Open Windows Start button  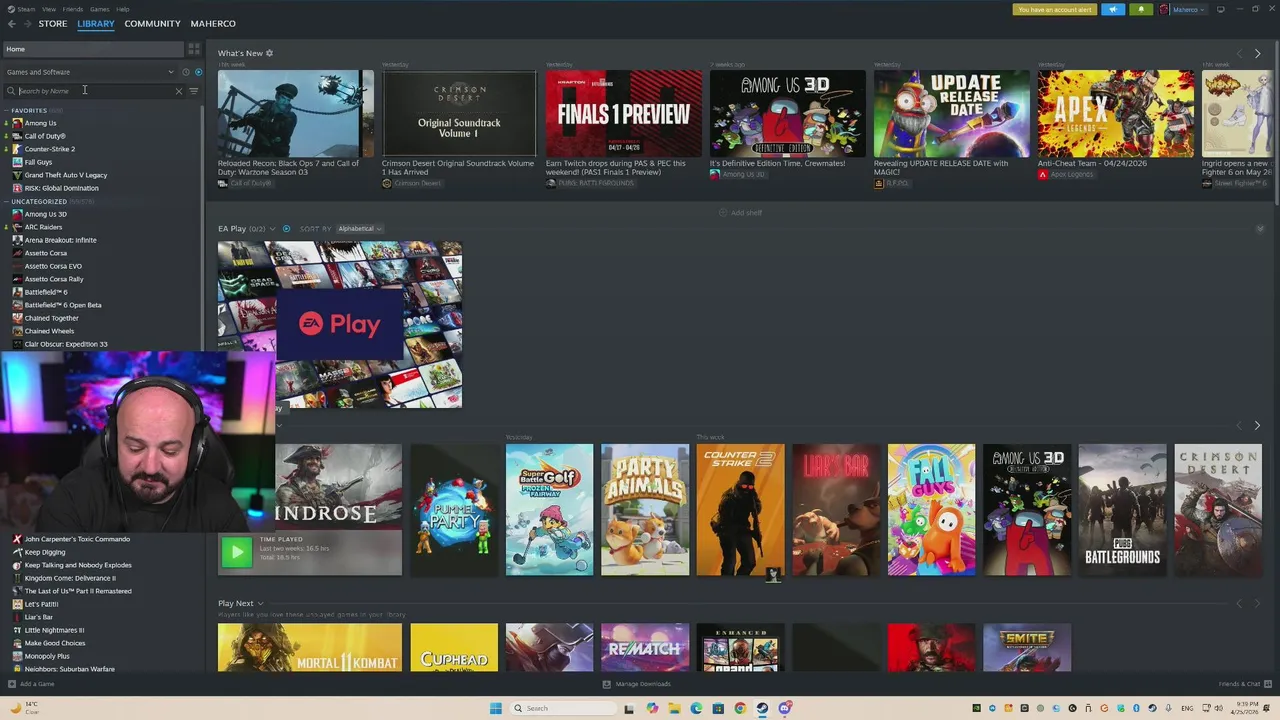pos(495,708)
